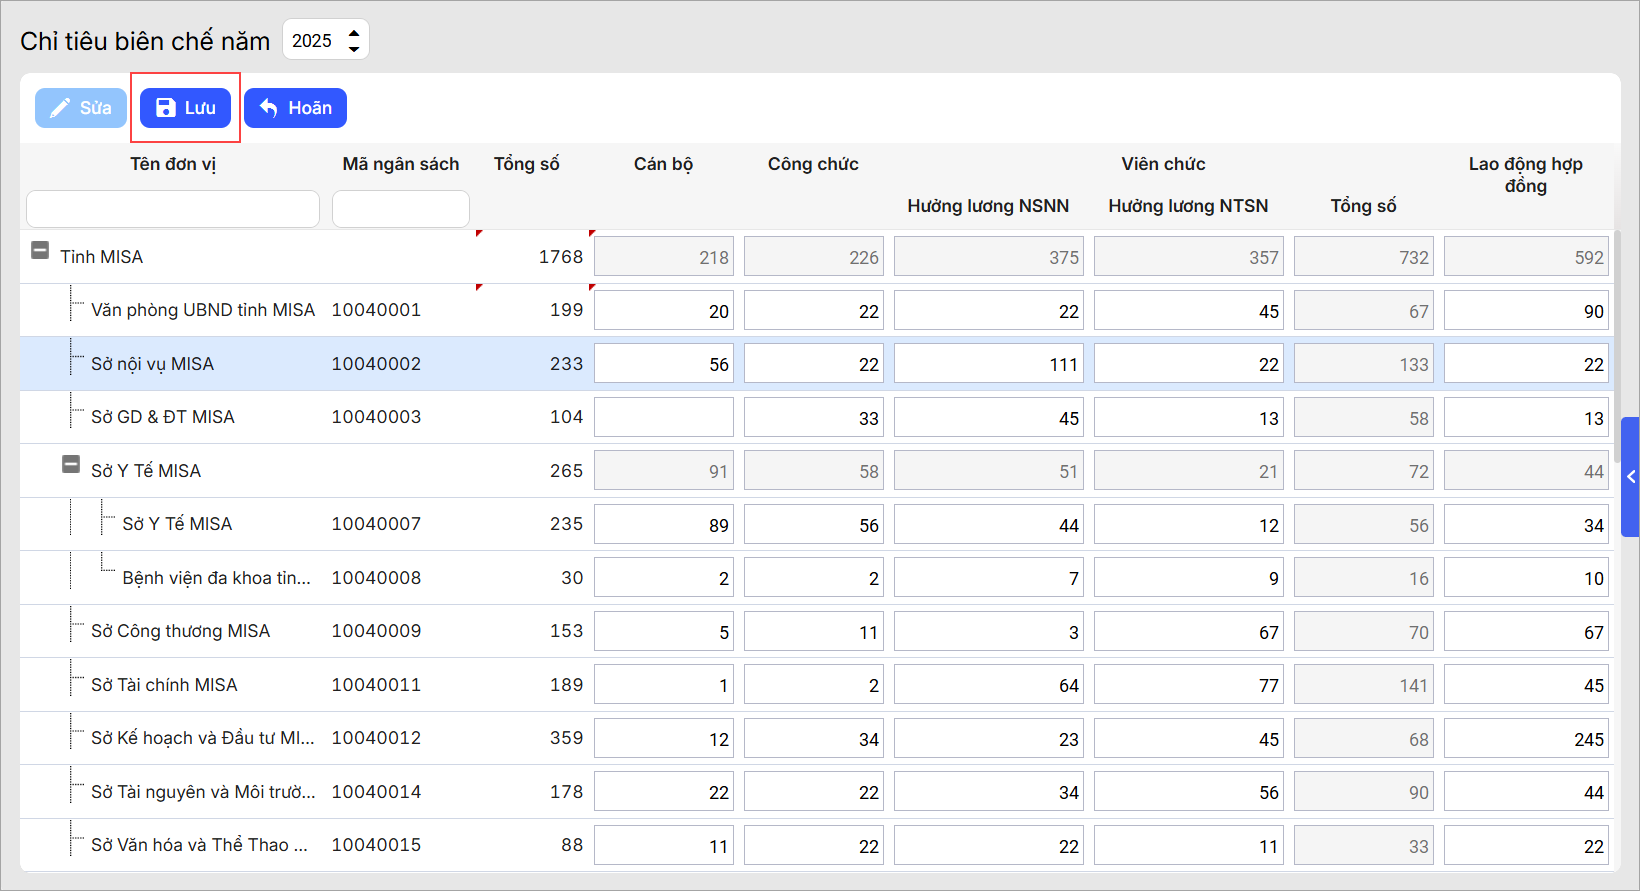Click the Hoãn undo button
This screenshot has width=1640, height=891.
[295, 108]
